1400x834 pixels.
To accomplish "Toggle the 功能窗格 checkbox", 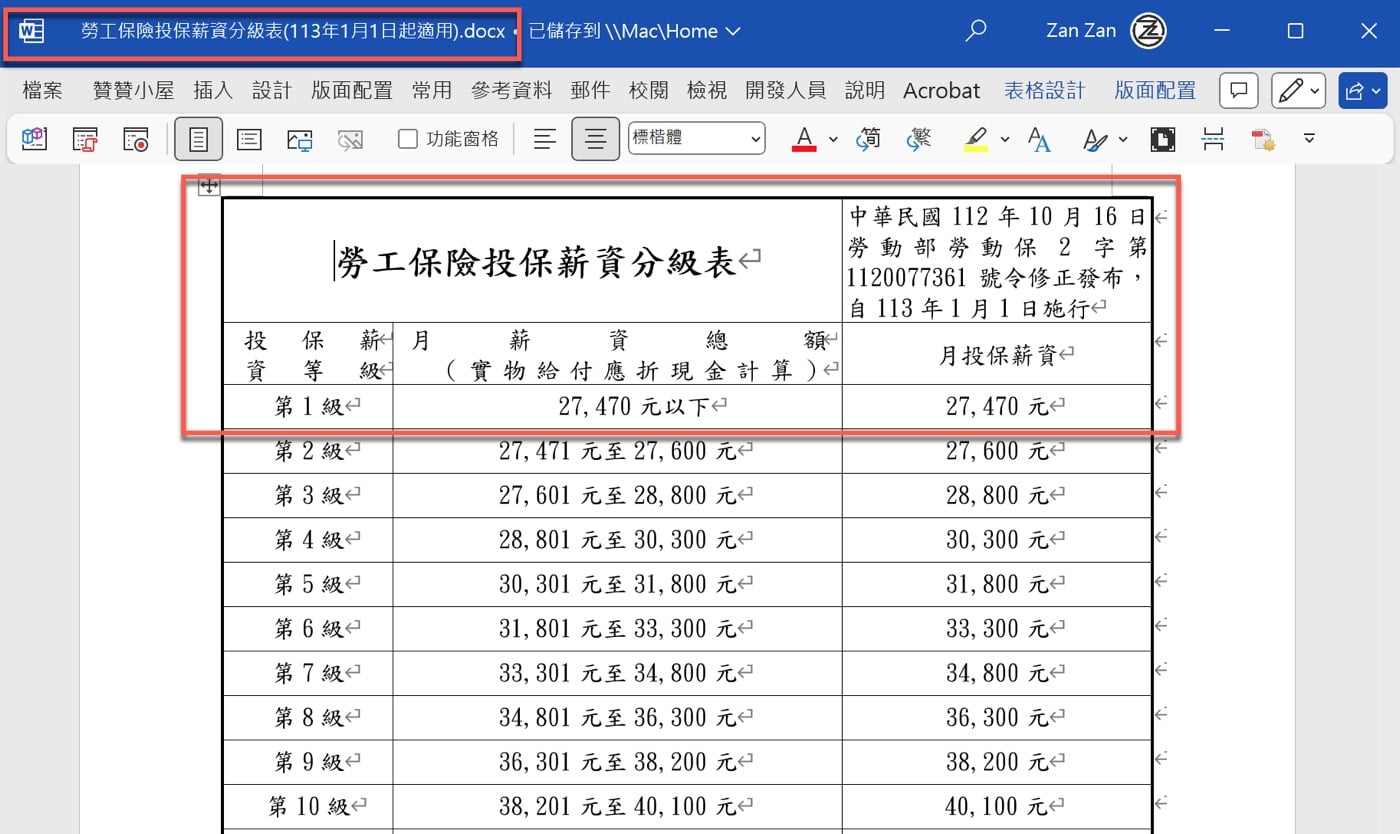I will click(x=408, y=139).
